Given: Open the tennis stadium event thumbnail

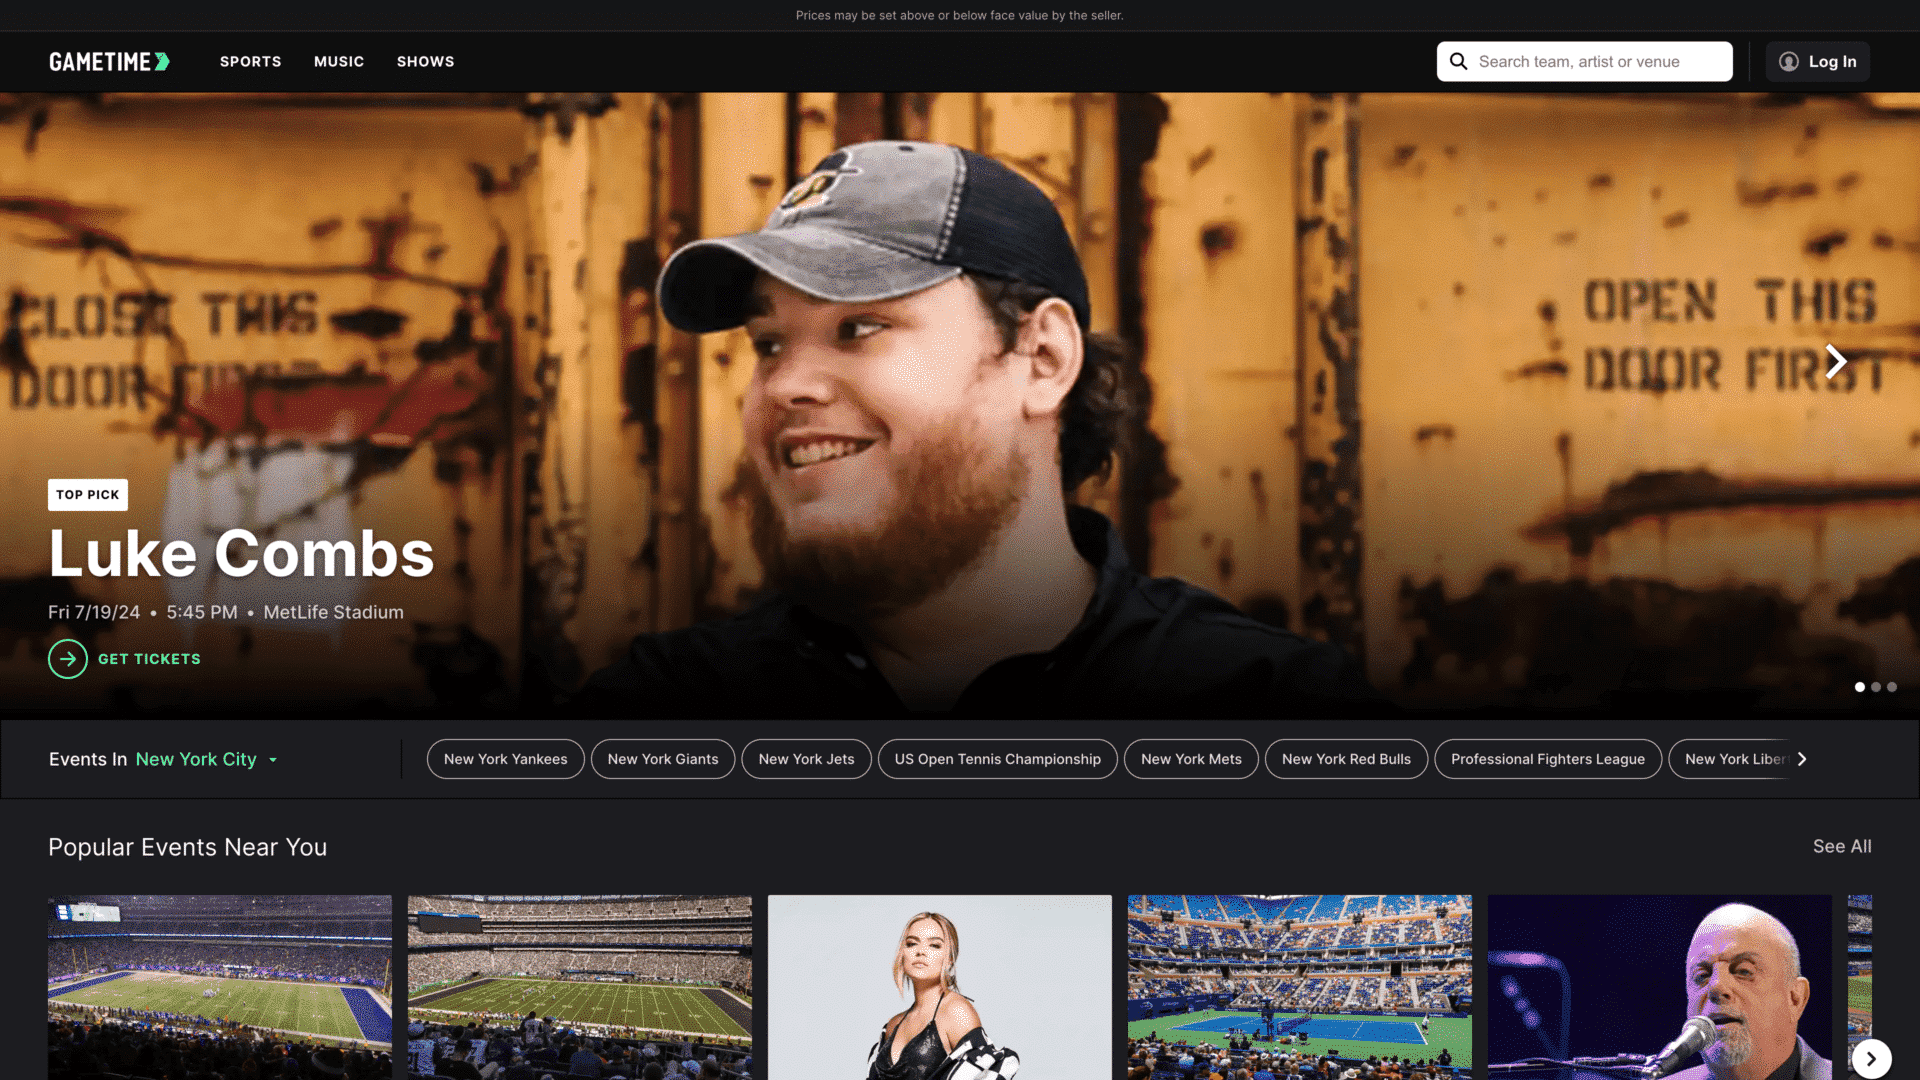Looking at the screenshot, I should click(x=1300, y=987).
